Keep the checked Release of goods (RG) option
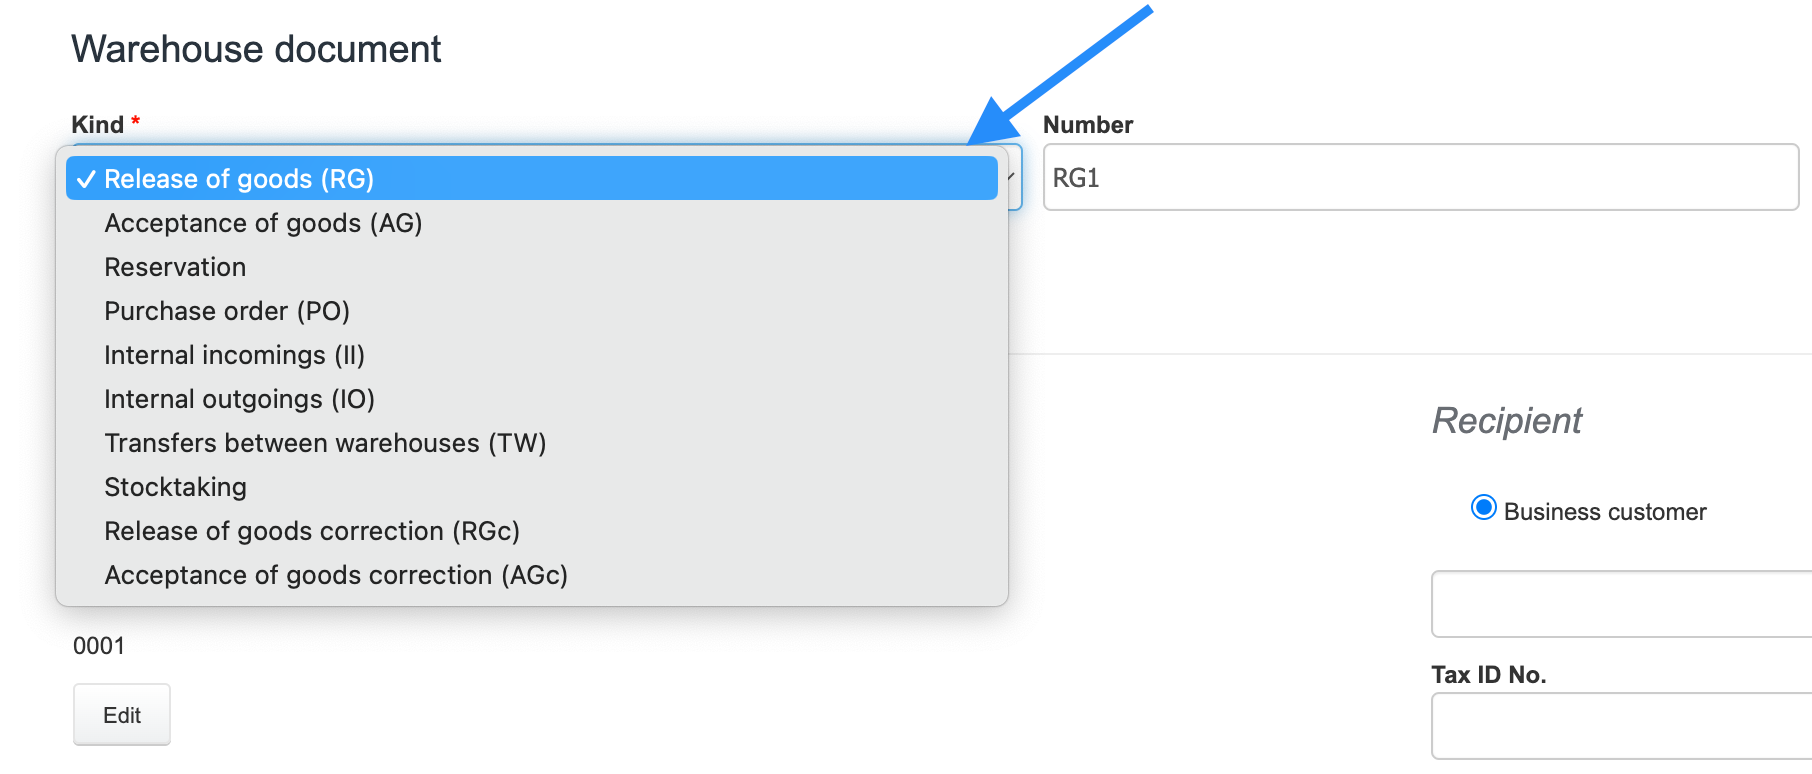This screenshot has height=774, width=1812. coord(239,179)
